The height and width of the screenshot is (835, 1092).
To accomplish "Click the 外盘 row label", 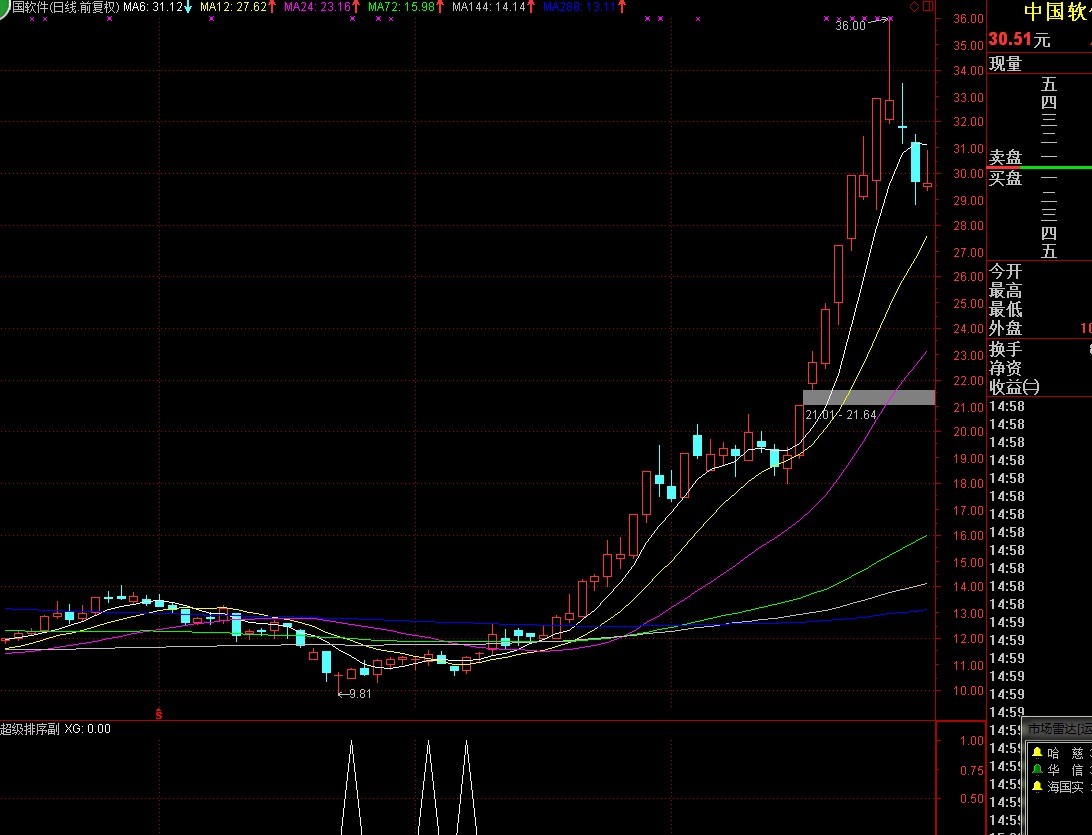I will click(x=1005, y=328).
